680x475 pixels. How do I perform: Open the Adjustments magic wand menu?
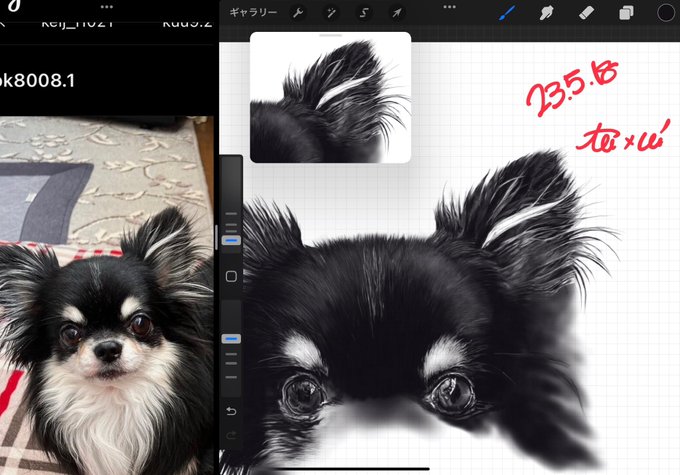tap(331, 13)
